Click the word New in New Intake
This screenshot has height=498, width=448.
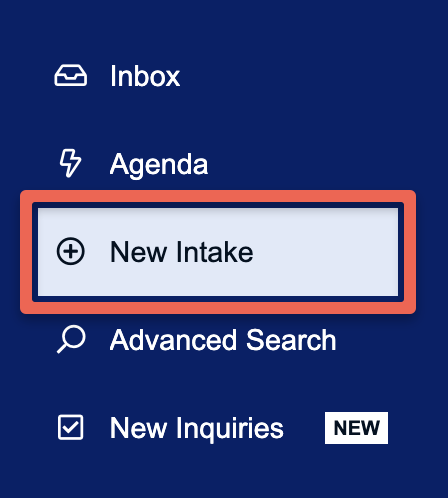tap(138, 252)
